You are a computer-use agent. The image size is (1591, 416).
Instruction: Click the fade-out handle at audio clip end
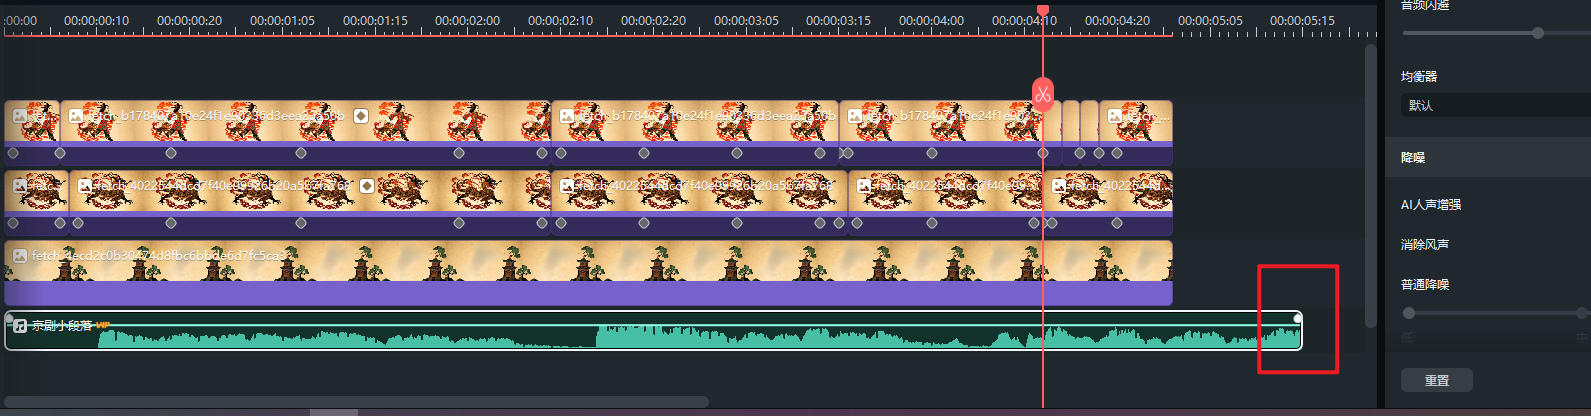tap(1298, 318)
